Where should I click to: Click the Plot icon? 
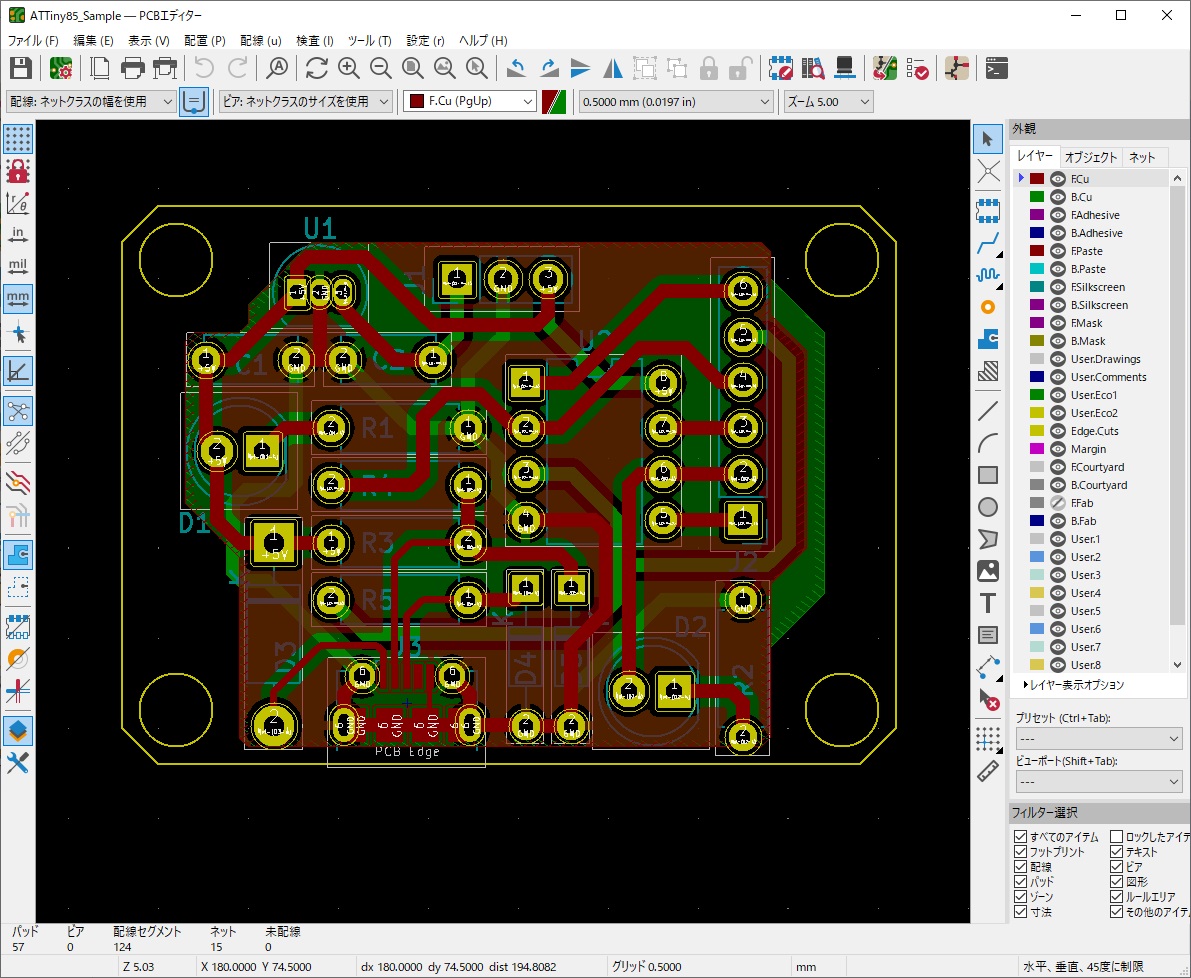tap(165, 68)
